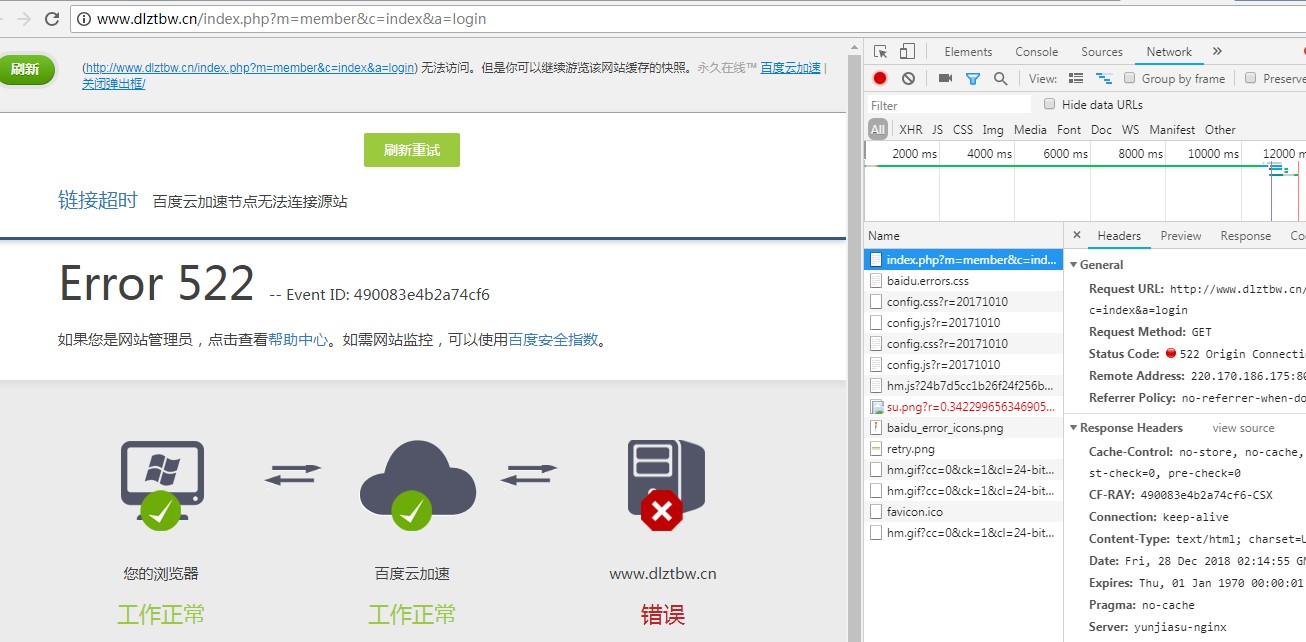Click the red record network log button
The image size is (1306, 642).
(880, 78)
